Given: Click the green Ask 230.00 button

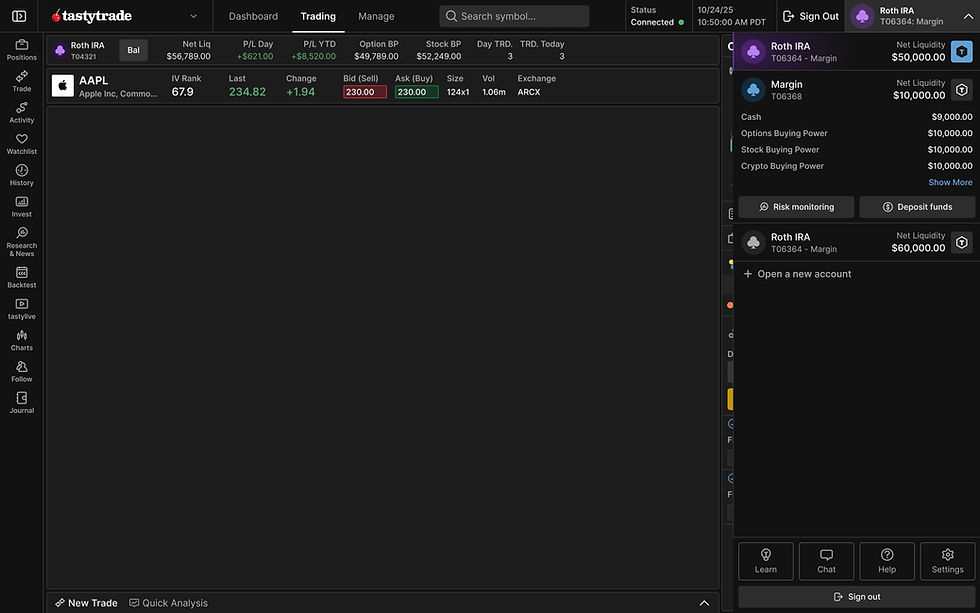Looking at the screenshot, I should [x=416, y=92].
